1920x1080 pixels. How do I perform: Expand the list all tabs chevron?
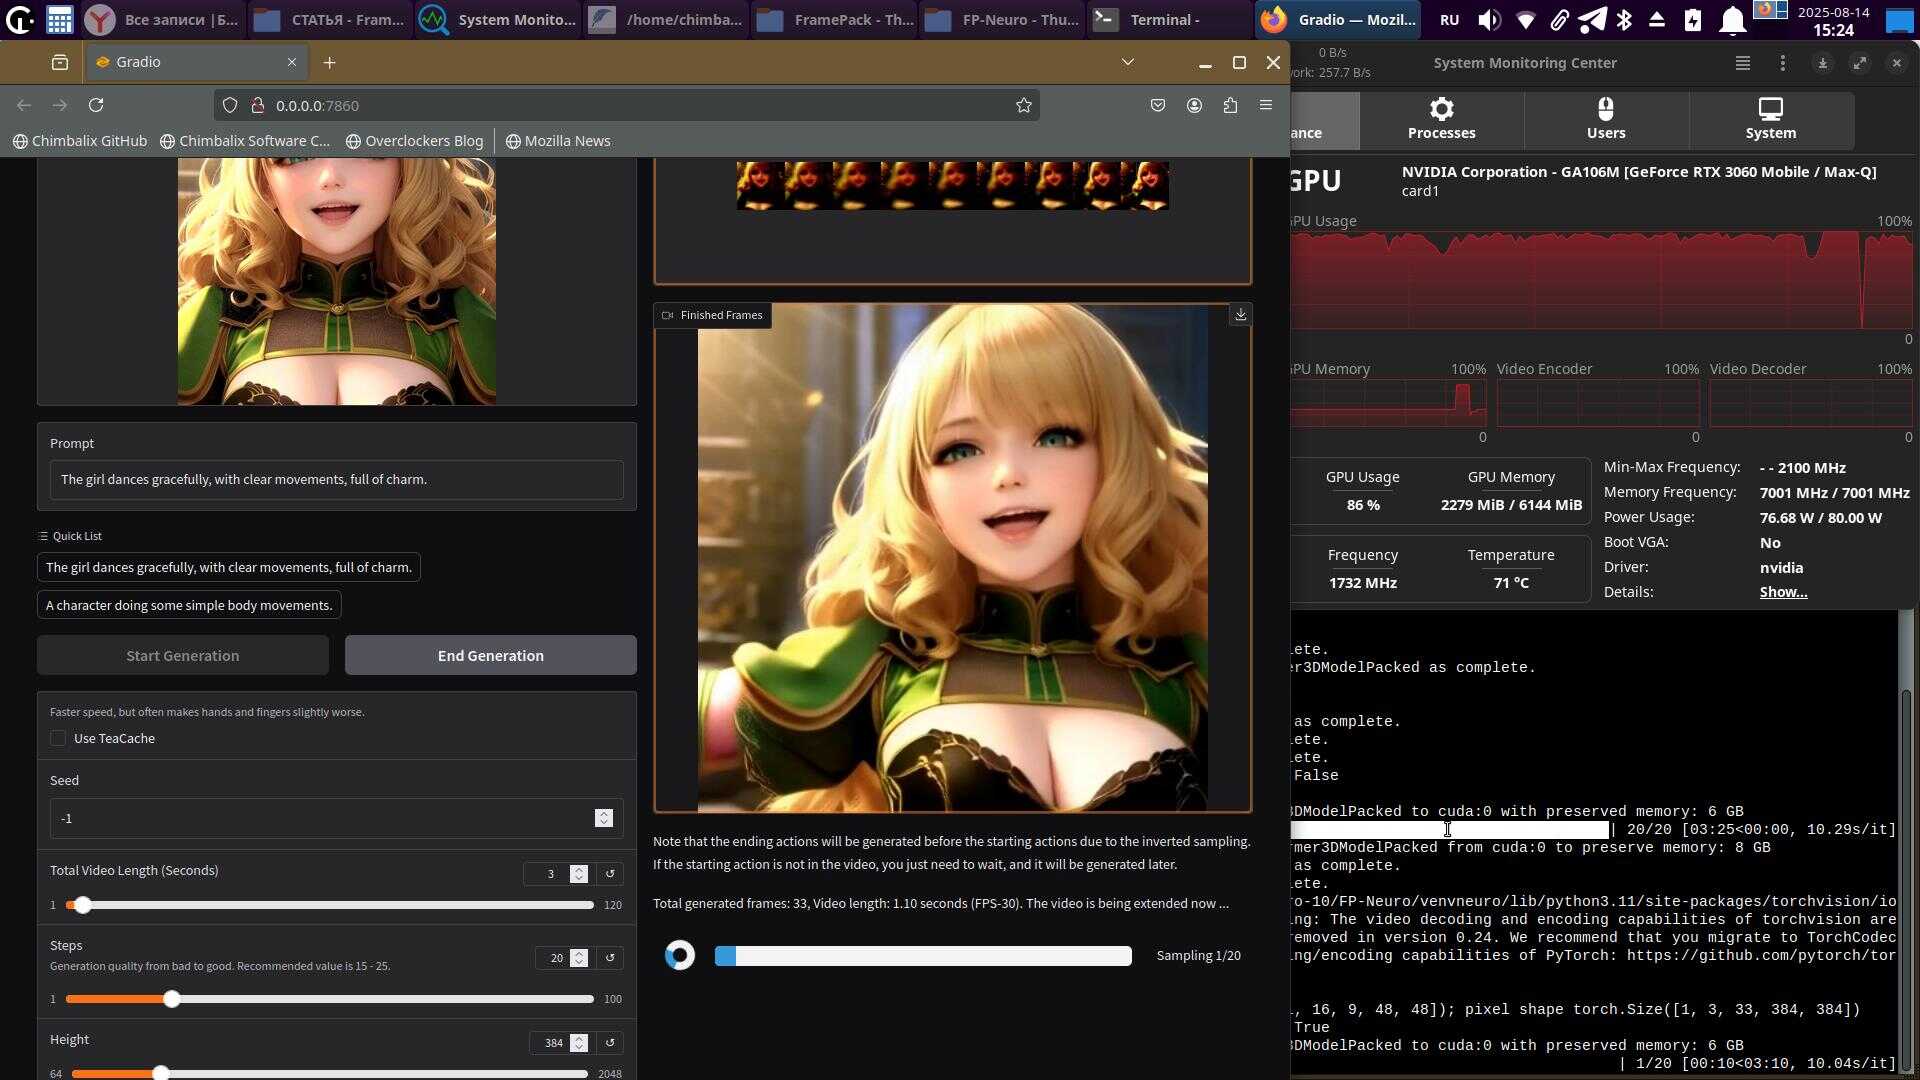click(1127, 62)
